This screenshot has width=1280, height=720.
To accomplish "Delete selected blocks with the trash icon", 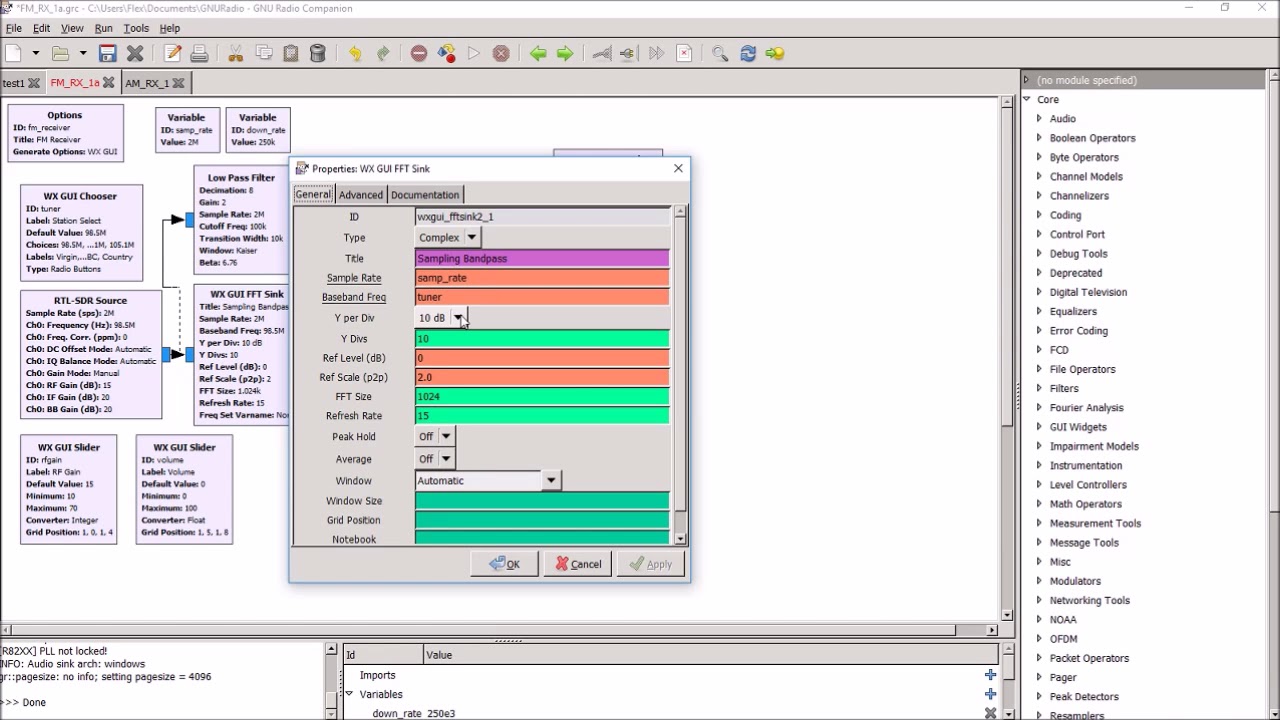I will (x=318, y=53).
